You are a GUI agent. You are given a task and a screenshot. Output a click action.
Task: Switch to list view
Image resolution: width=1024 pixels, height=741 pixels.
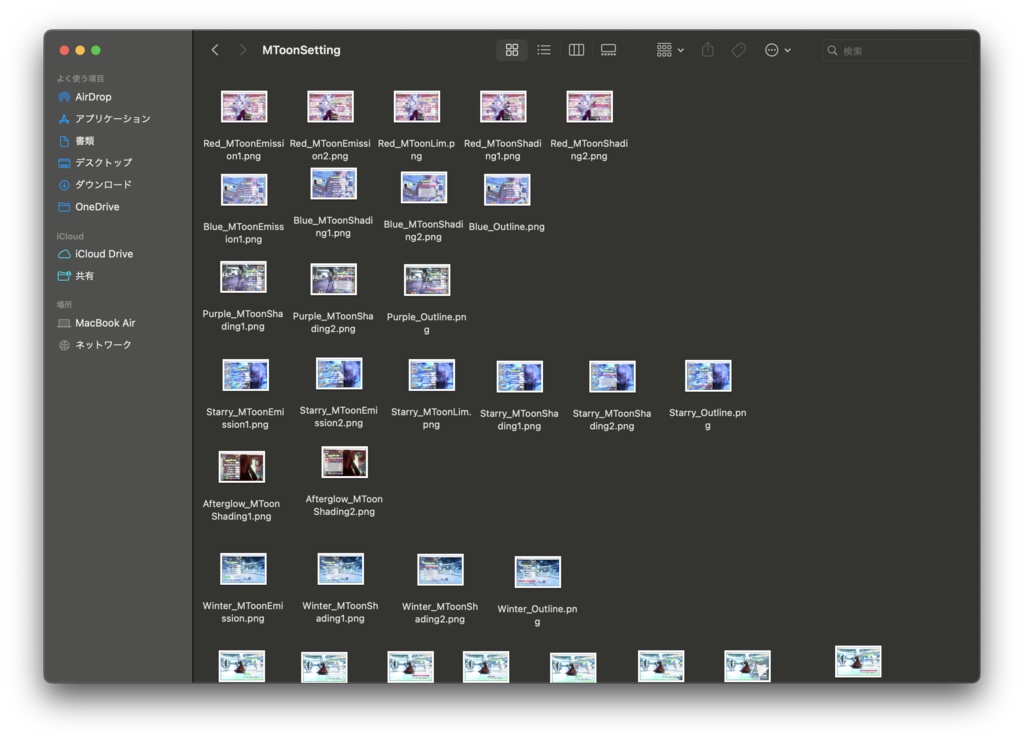544,50
